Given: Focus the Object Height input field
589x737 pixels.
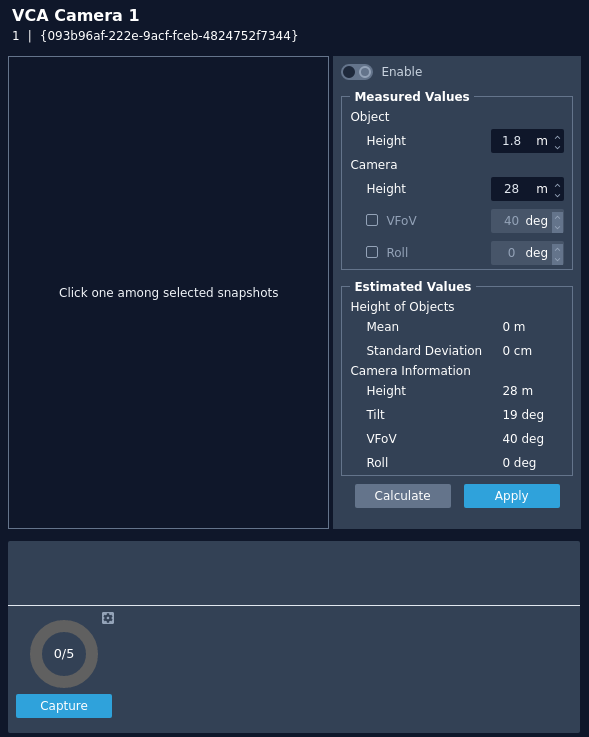Looking at the screenshot, I should click(521, 141).
